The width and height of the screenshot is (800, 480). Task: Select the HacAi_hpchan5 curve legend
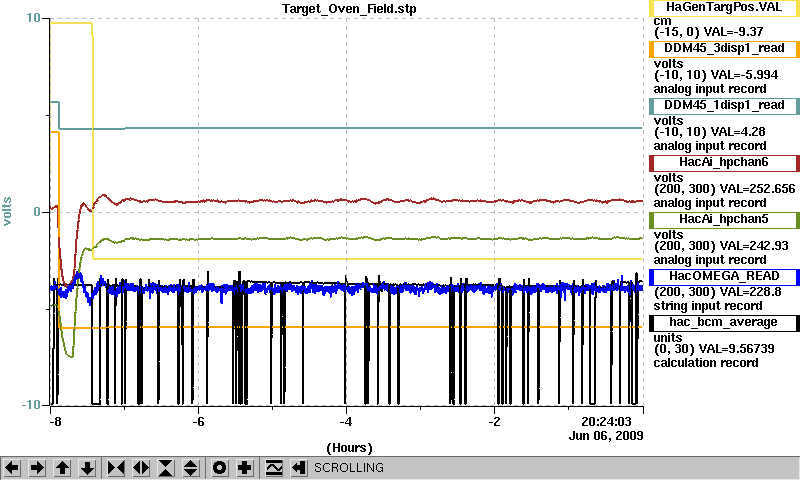(724, 220)
